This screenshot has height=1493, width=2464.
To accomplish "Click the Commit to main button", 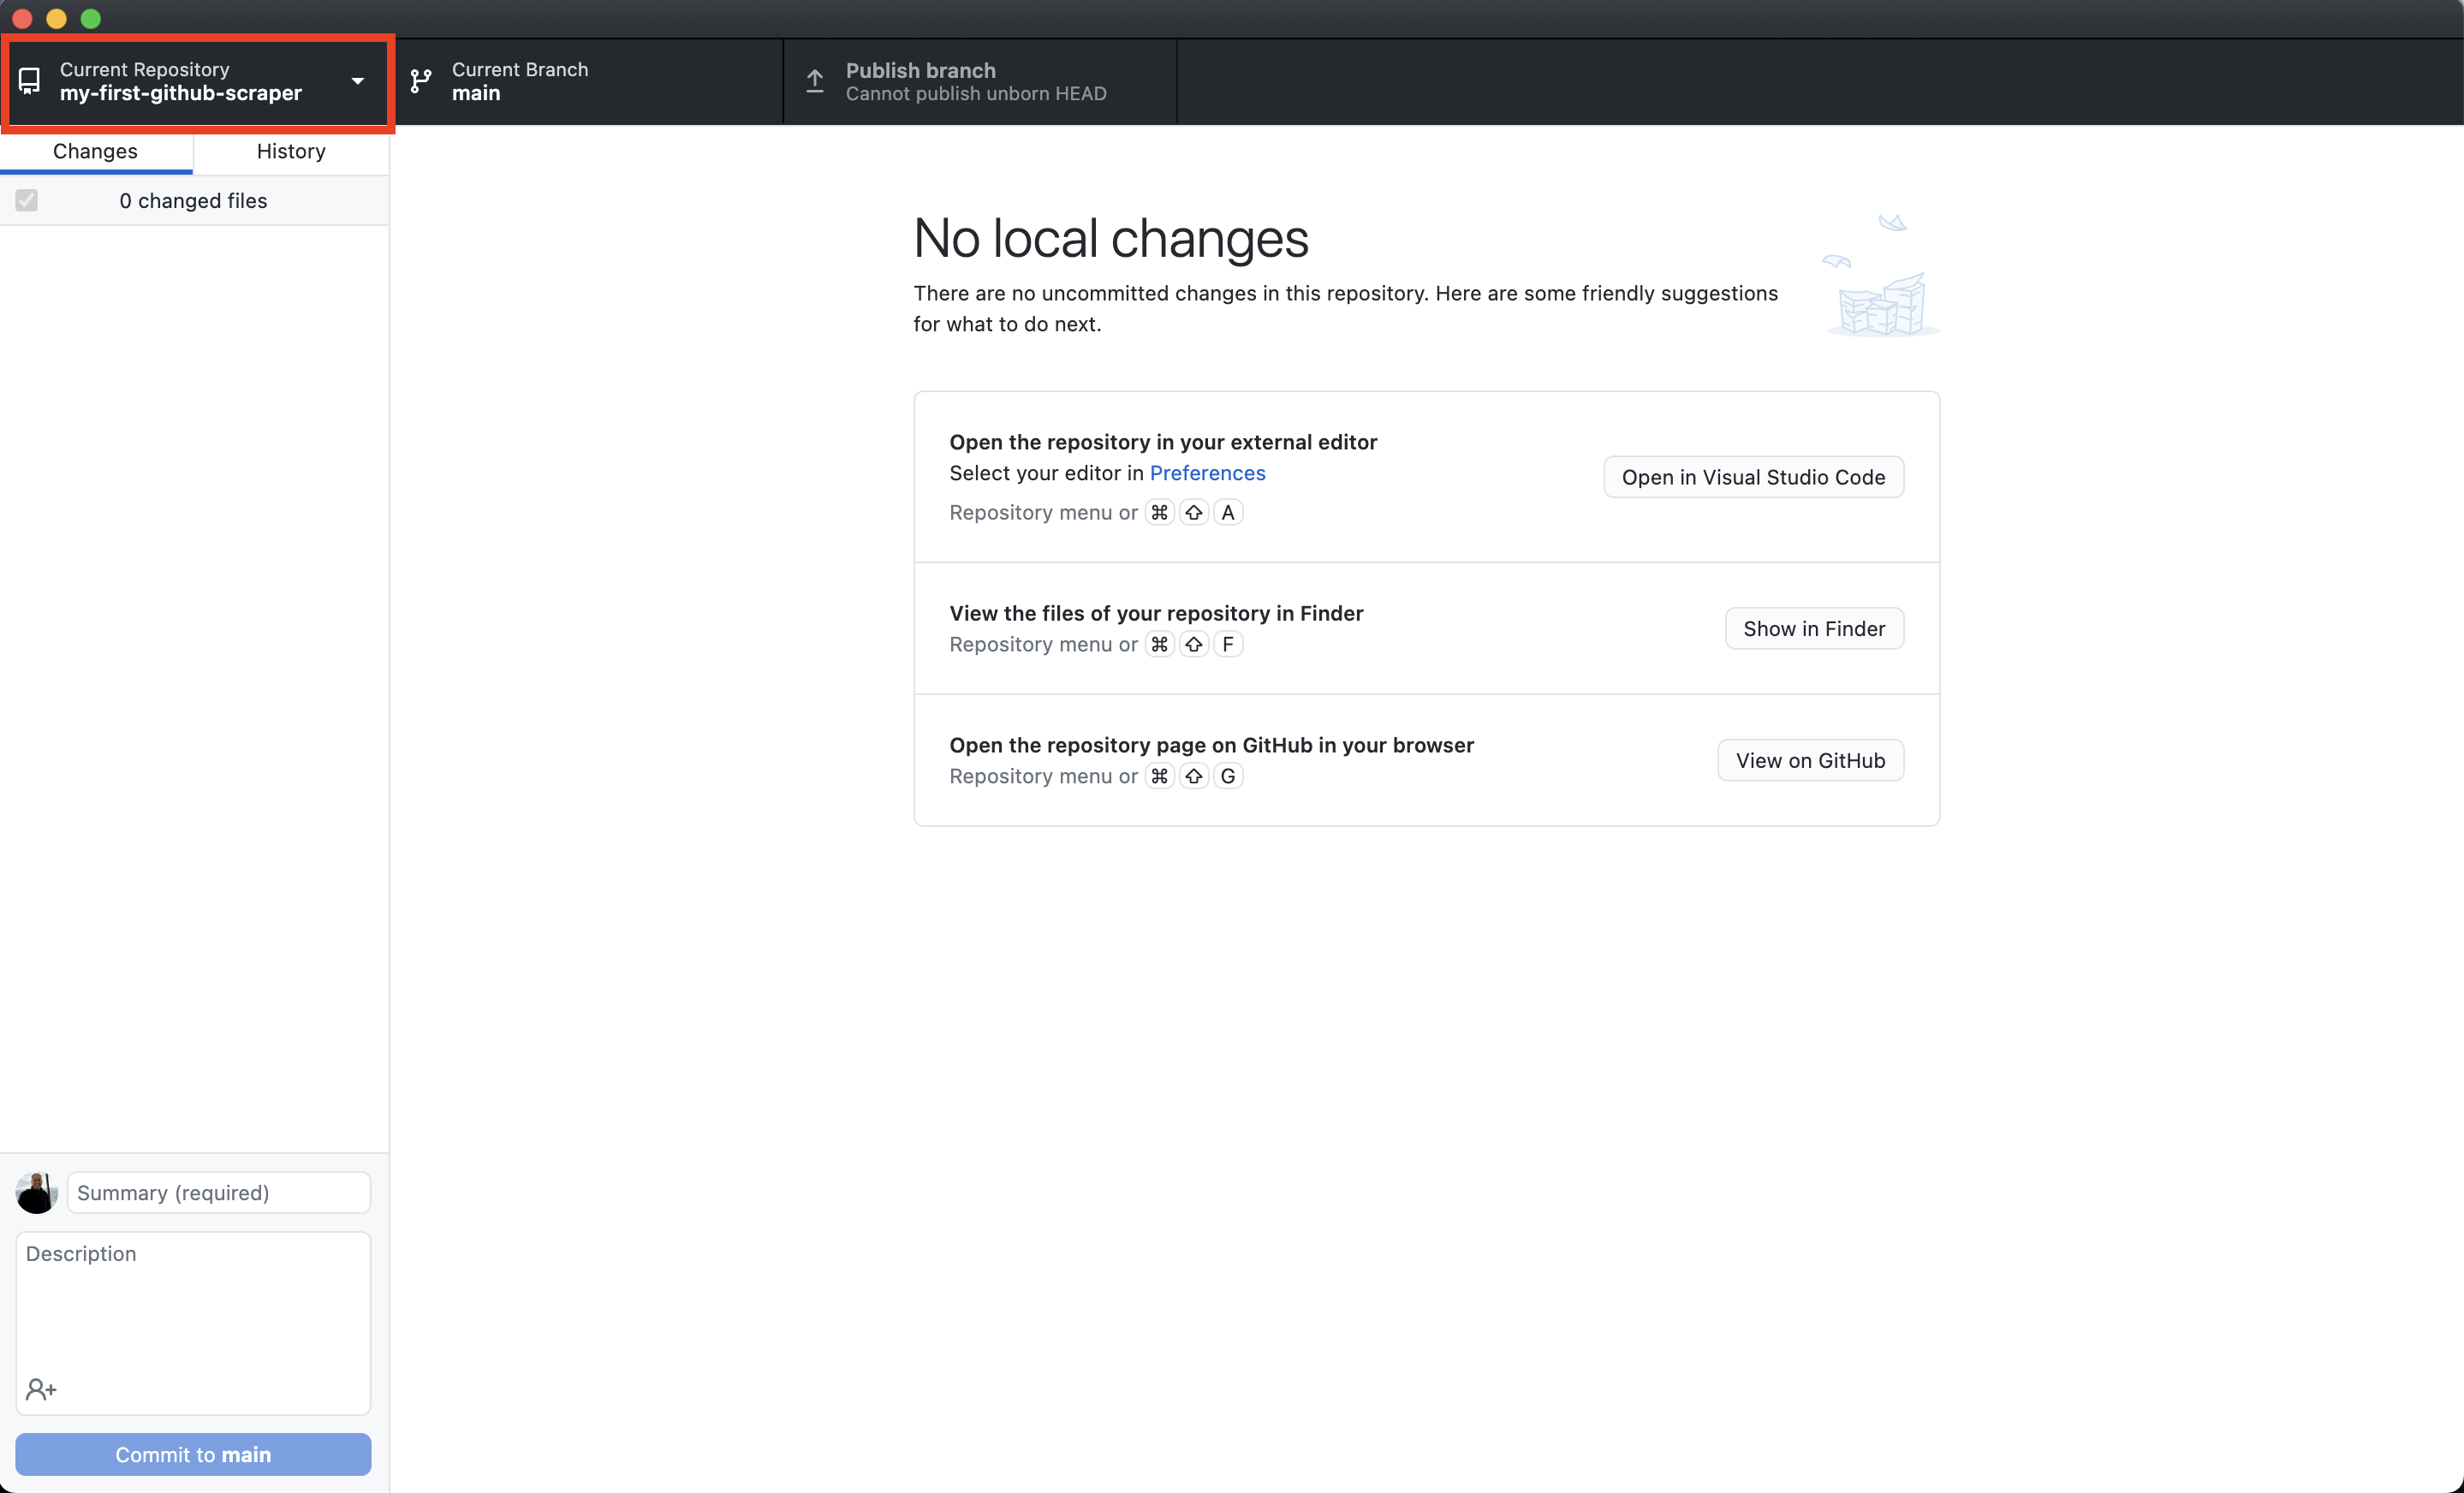I will click(192, 1453).
